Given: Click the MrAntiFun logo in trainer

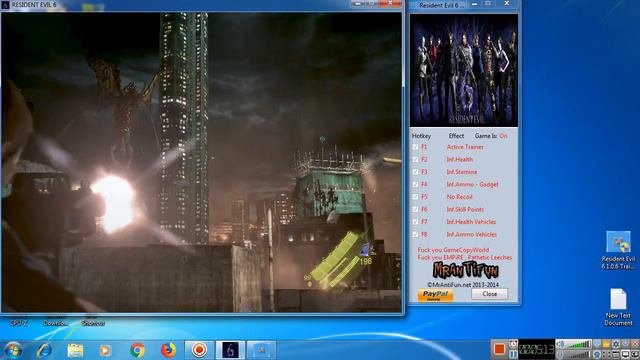Looking at the screenshot, I should pos(466,270).
